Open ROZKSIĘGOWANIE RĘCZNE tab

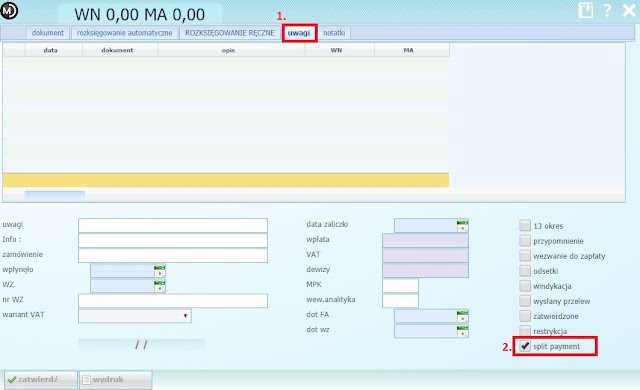point(230,33)
